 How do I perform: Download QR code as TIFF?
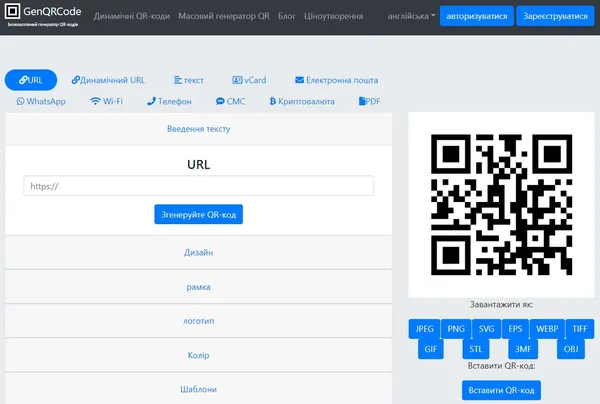pyautogui.click(x=580, y=329)
